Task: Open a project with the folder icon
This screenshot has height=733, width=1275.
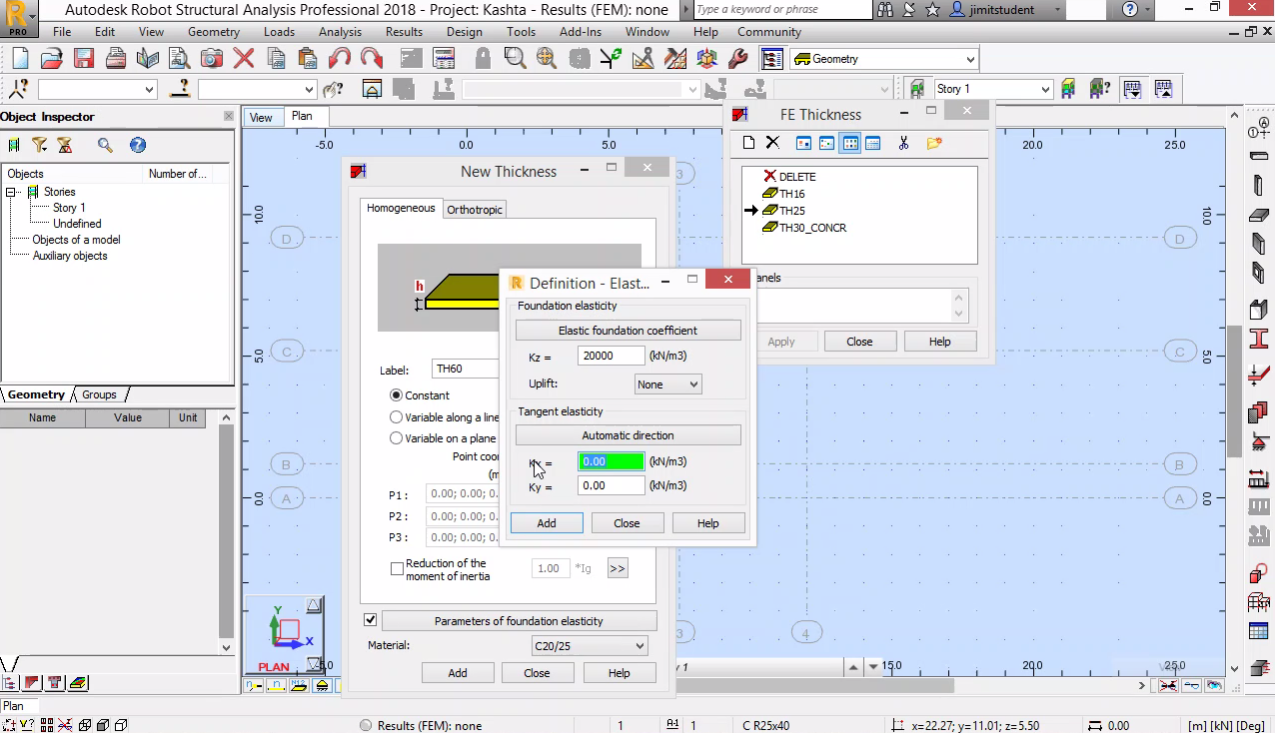Action: coord(52,59)
